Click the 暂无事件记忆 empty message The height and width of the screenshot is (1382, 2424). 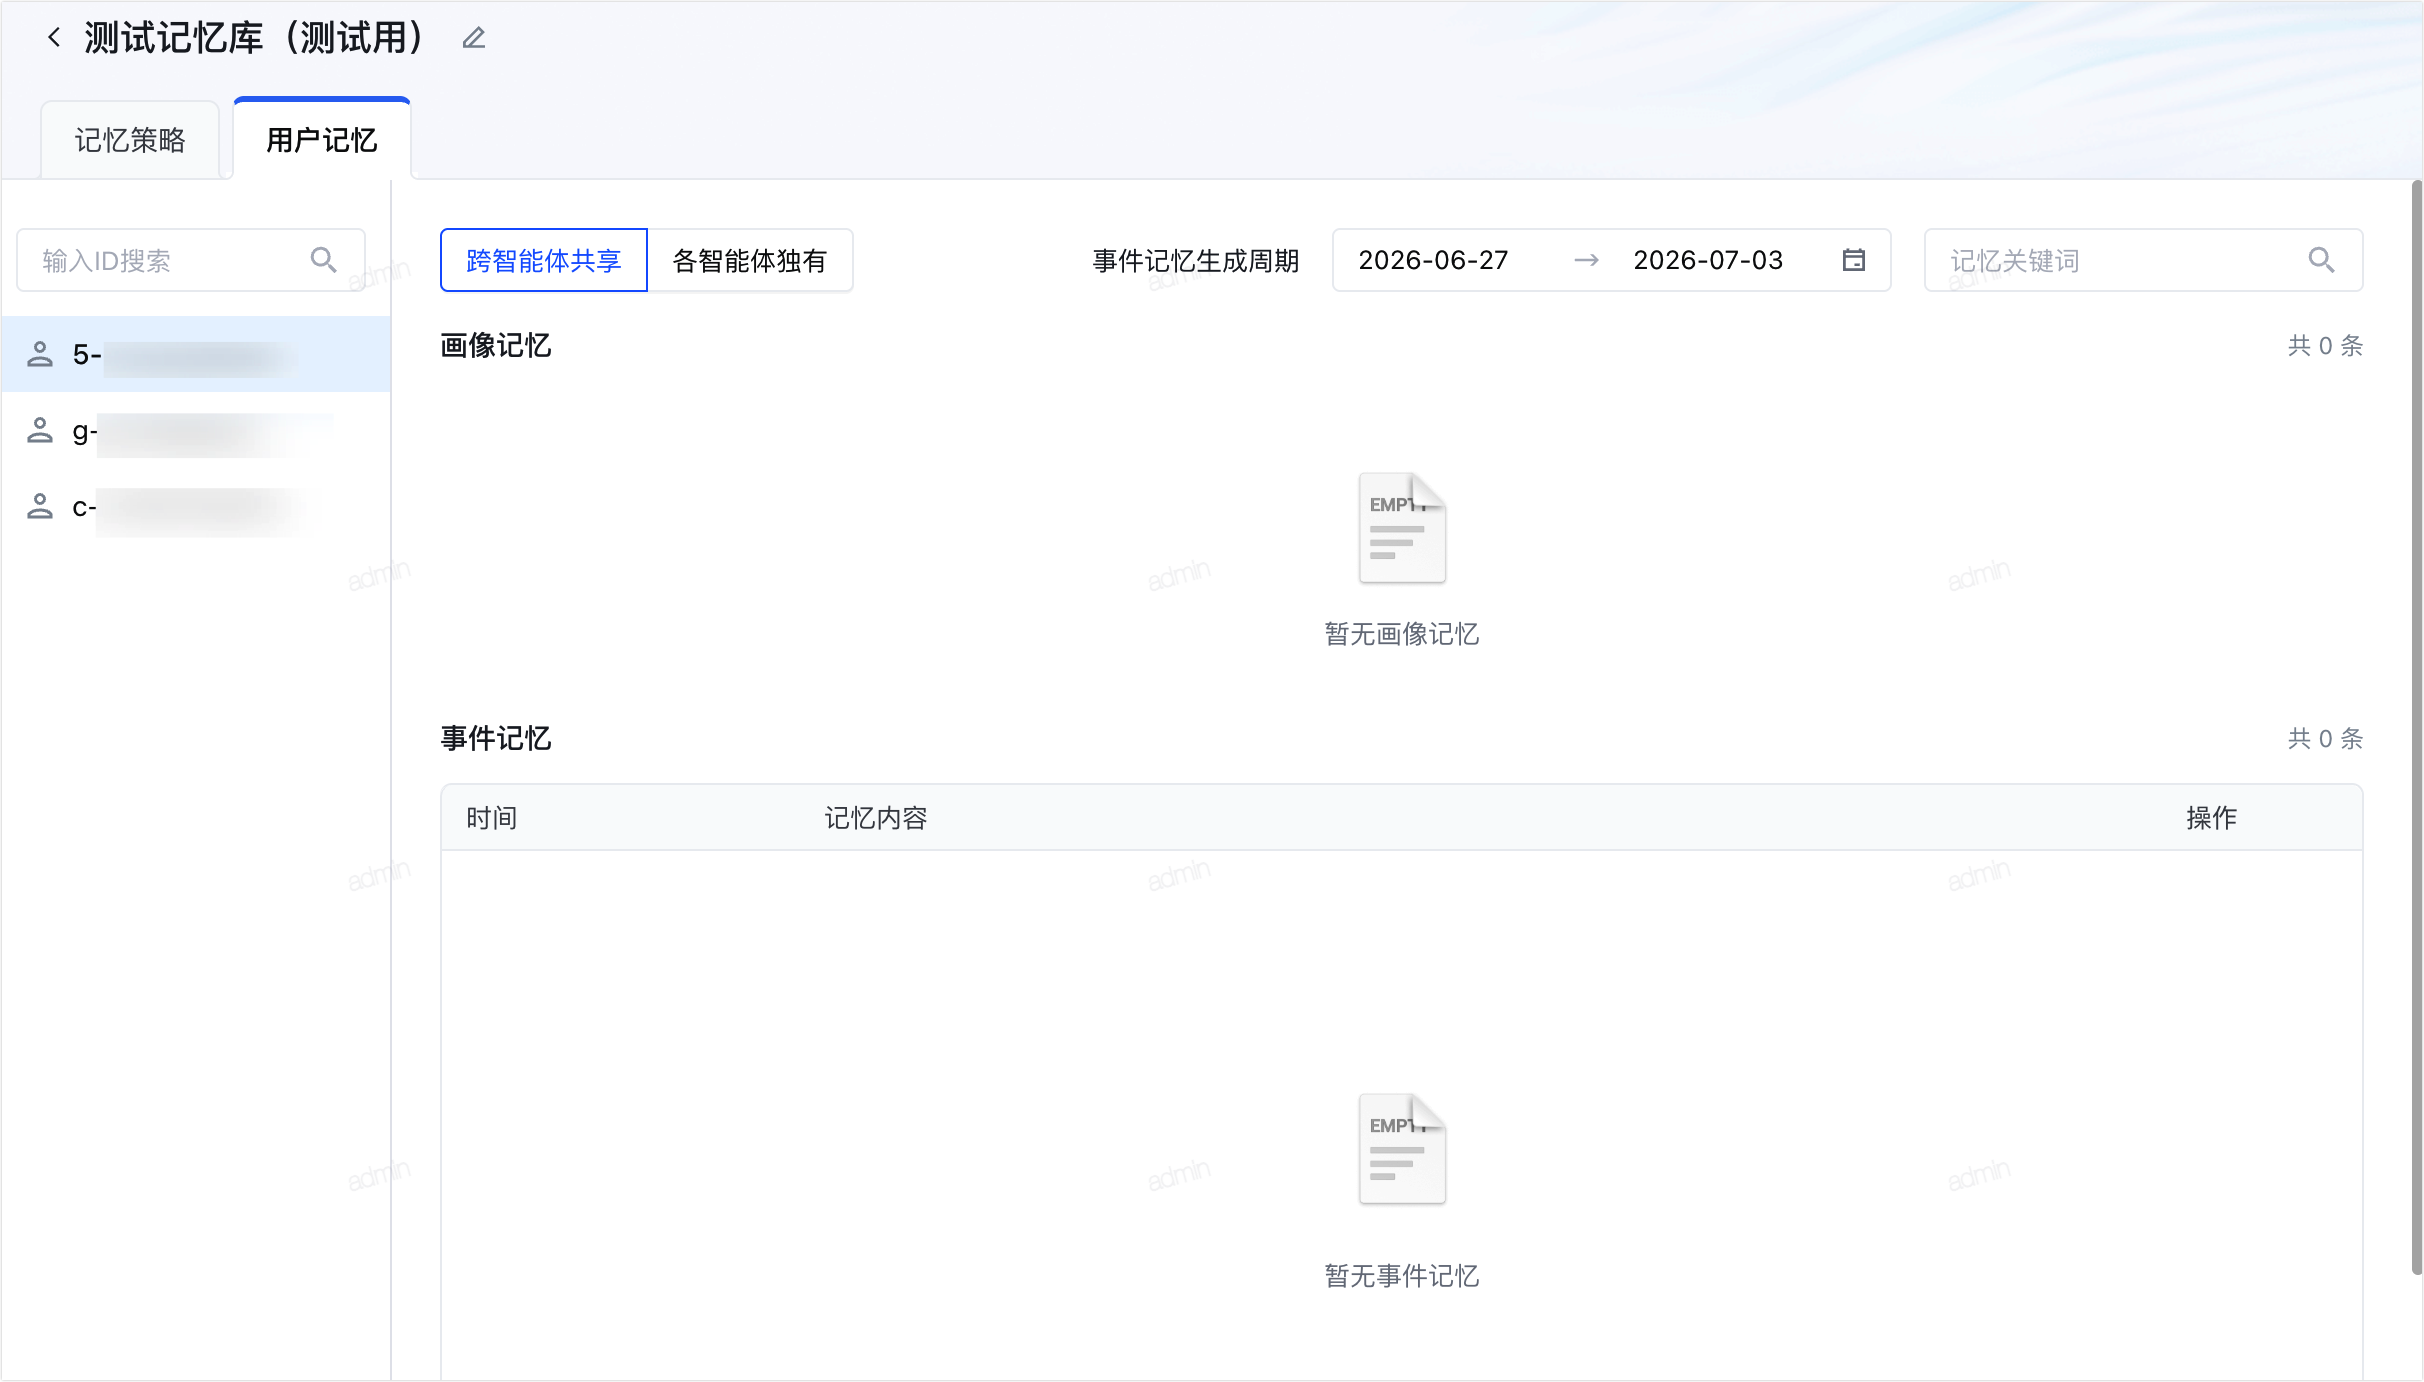pos(1402,1276)
